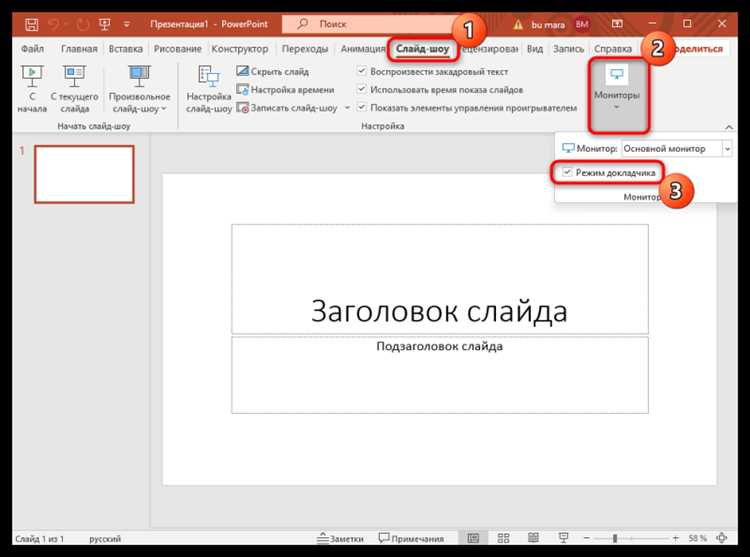Open the Файл menu

click(x=32, y=49)
